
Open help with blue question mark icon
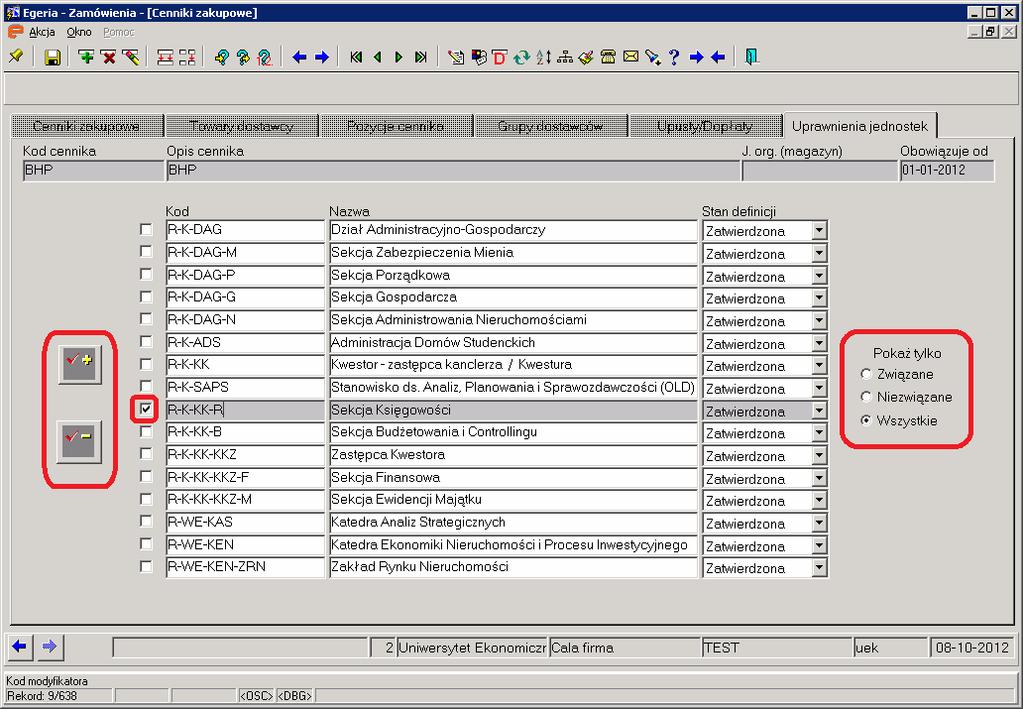674,57
